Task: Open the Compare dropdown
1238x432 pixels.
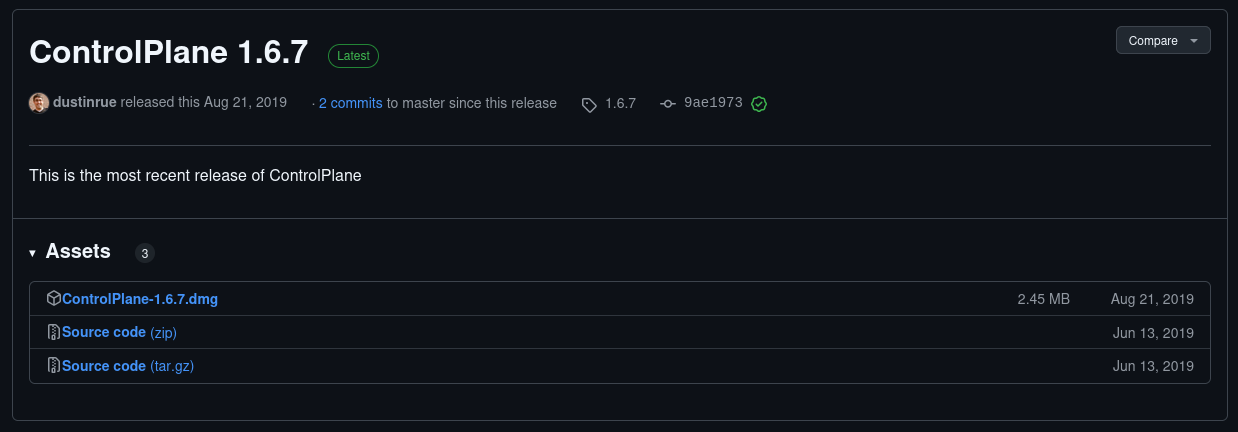Action: [x=1163, y=40]
